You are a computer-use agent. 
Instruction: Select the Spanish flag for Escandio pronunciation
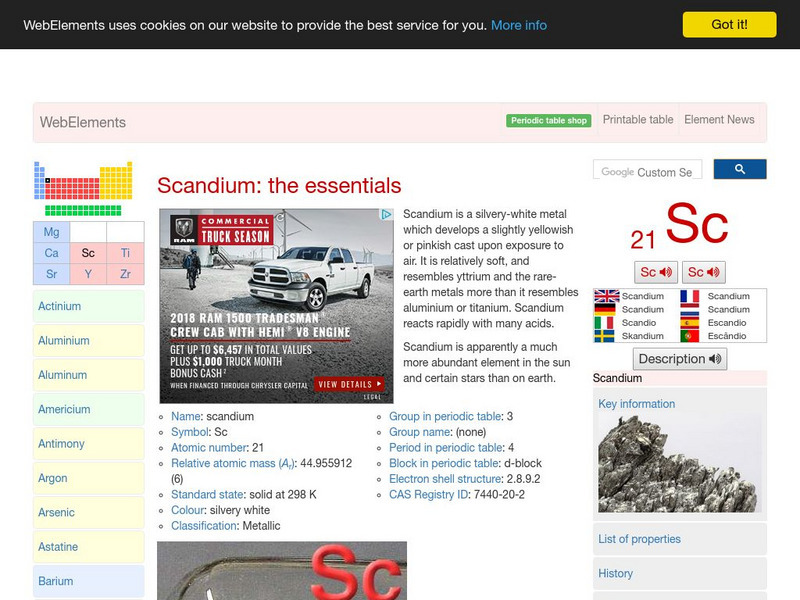(690, 322)
